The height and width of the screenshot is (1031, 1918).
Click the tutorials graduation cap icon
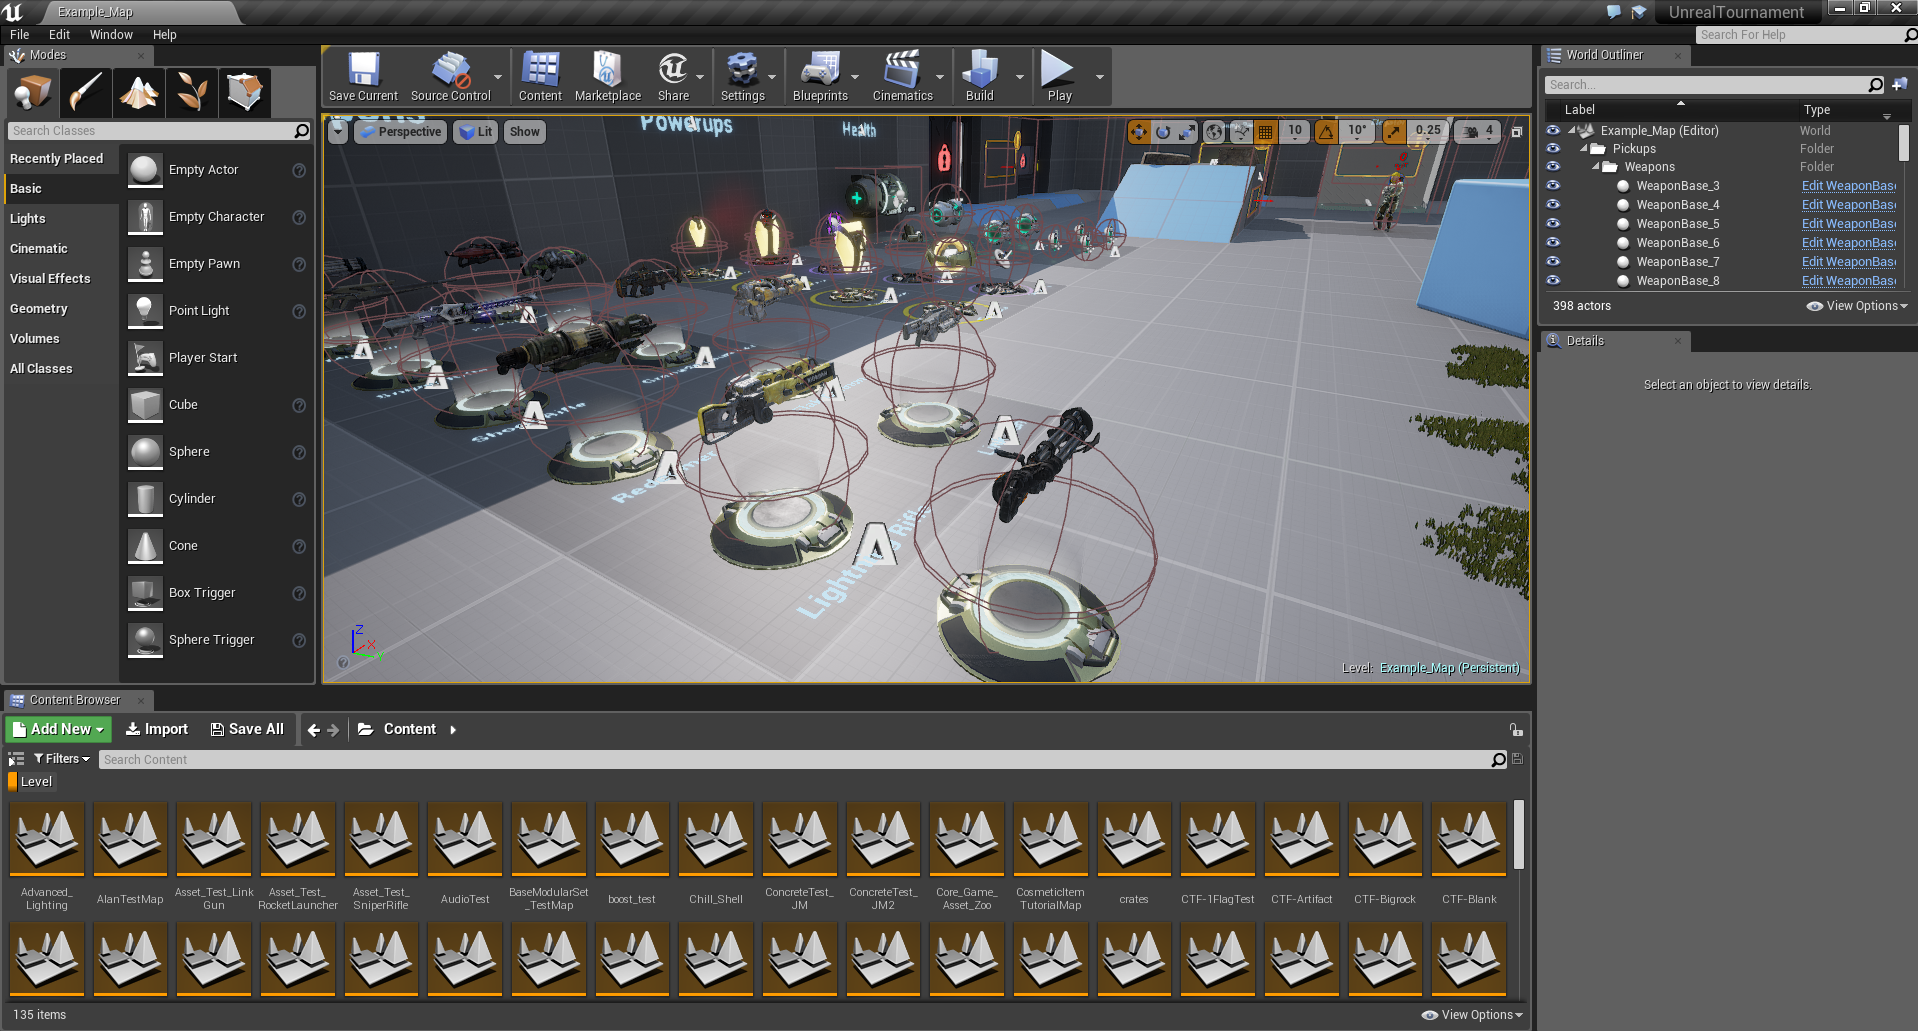1639,12
